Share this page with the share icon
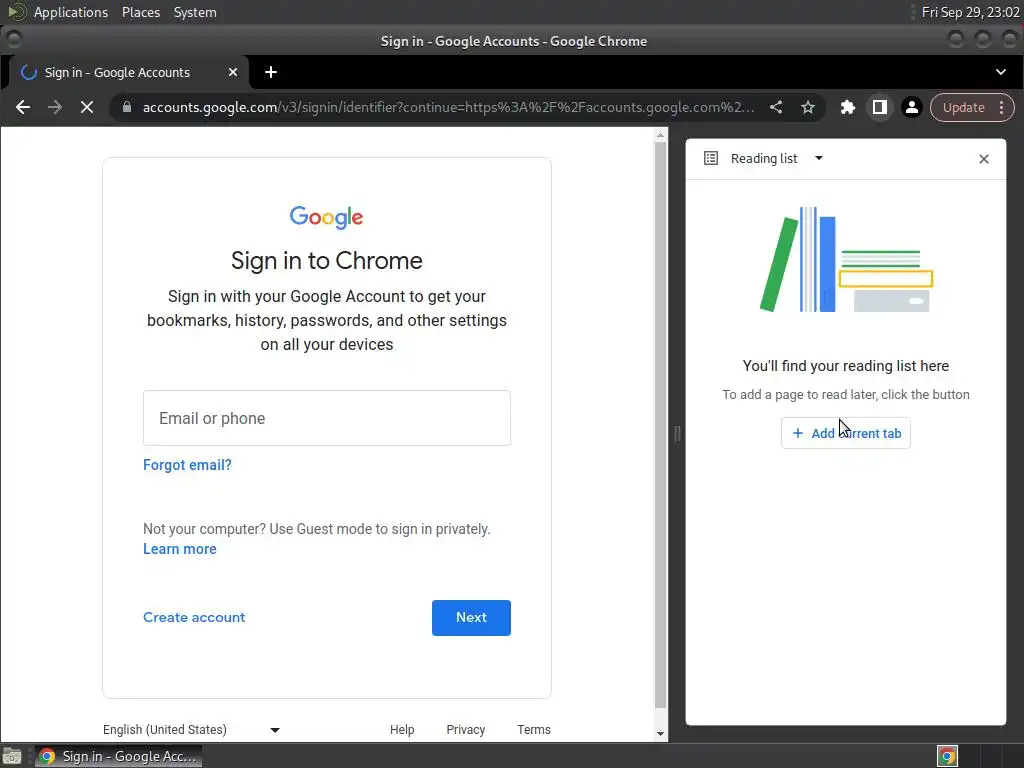 pyautogui.click(x=776, y=107)
